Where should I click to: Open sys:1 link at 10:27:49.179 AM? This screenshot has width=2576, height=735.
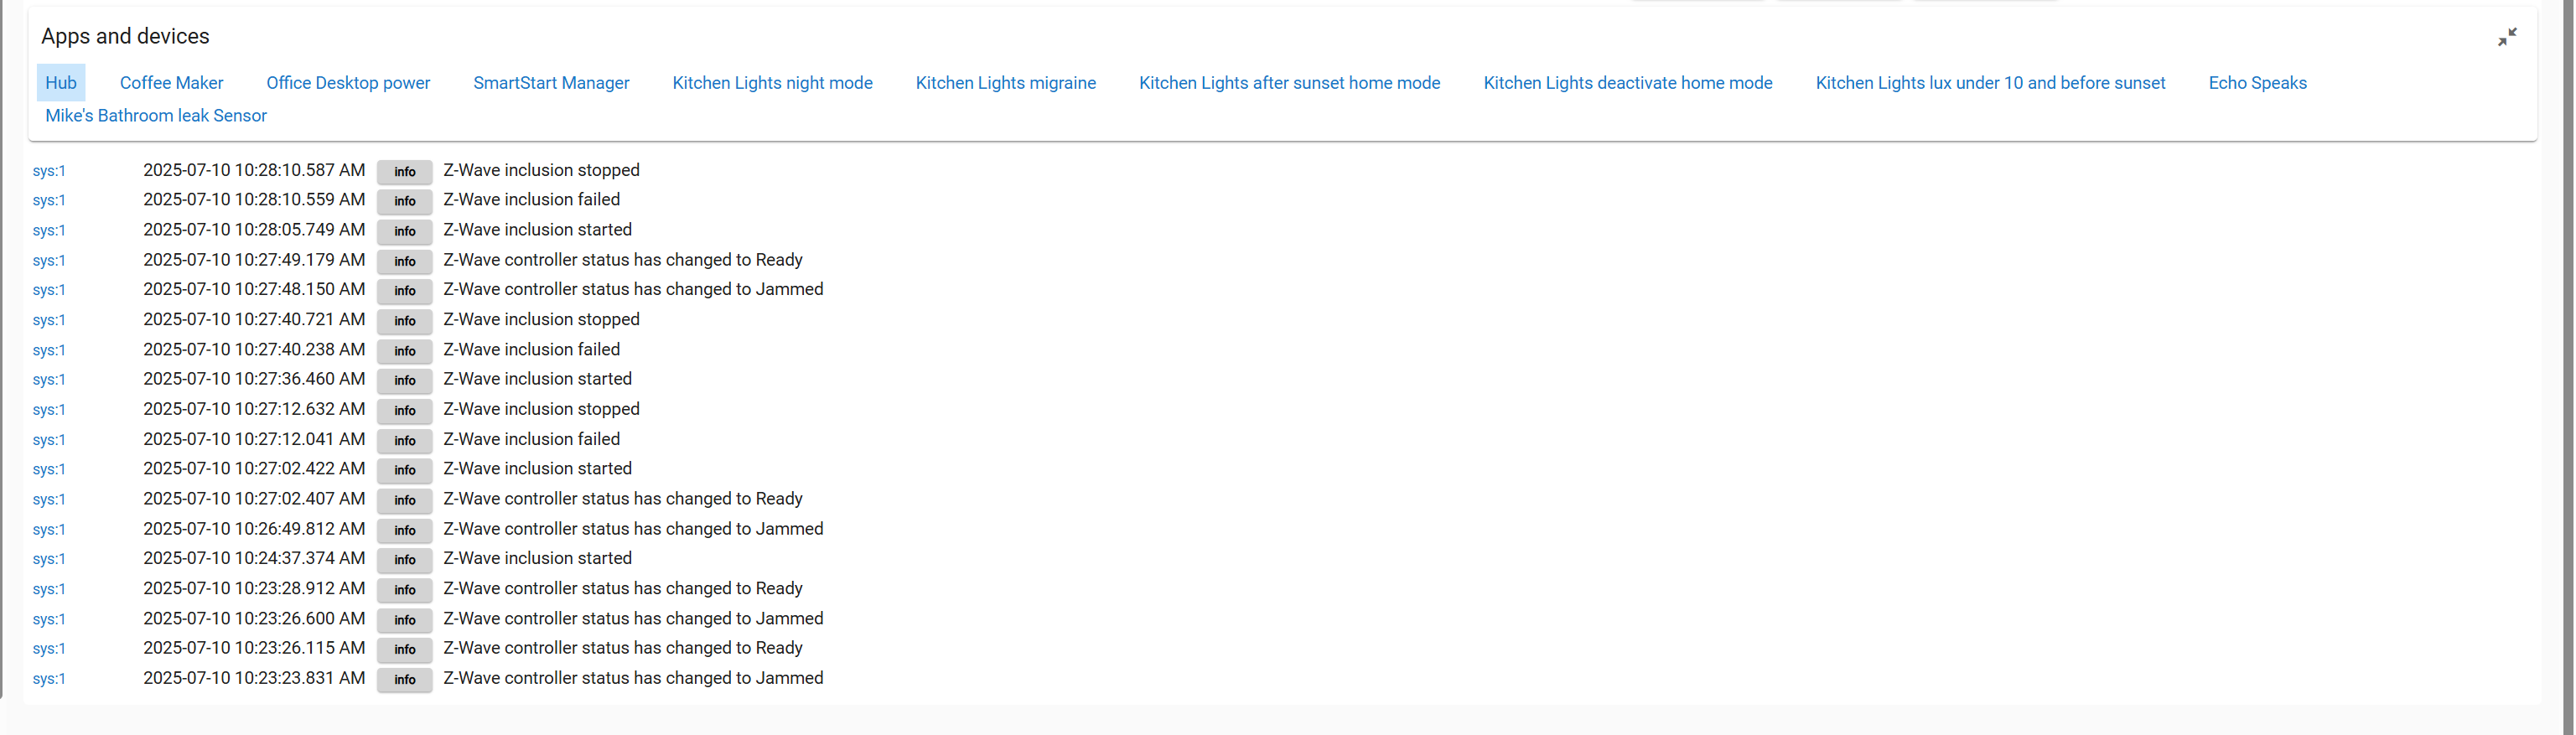pos(49,261)
